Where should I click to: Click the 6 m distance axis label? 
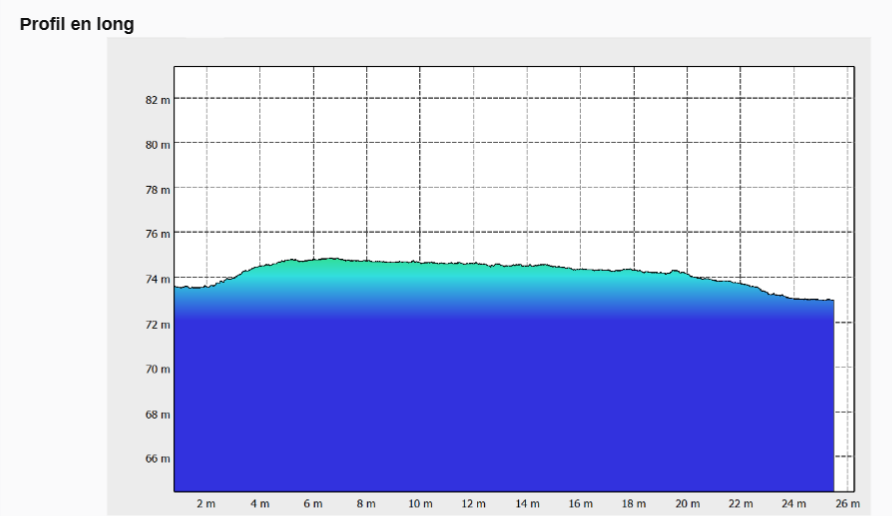tap(313, 504)
